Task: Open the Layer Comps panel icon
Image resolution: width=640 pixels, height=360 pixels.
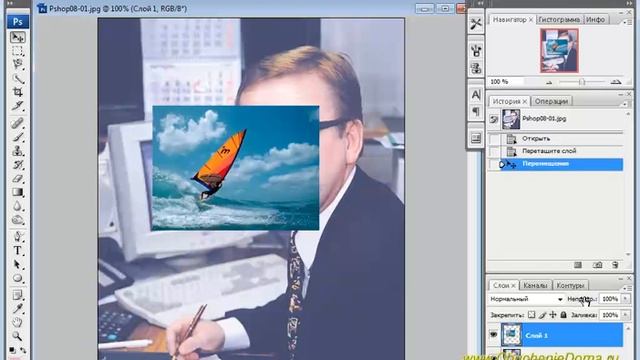Action: (x=476, y=138)
